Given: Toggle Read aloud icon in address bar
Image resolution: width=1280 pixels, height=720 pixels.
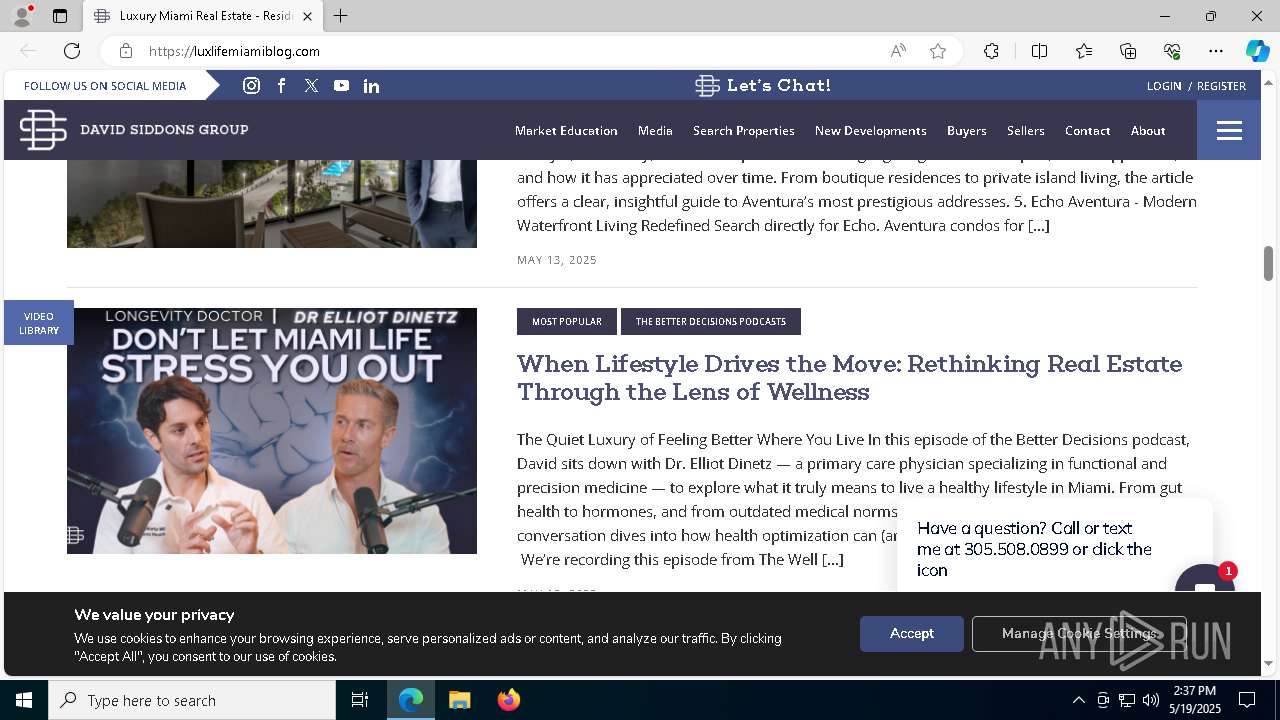Looking at the screenshot, I should tap(898, 51).
